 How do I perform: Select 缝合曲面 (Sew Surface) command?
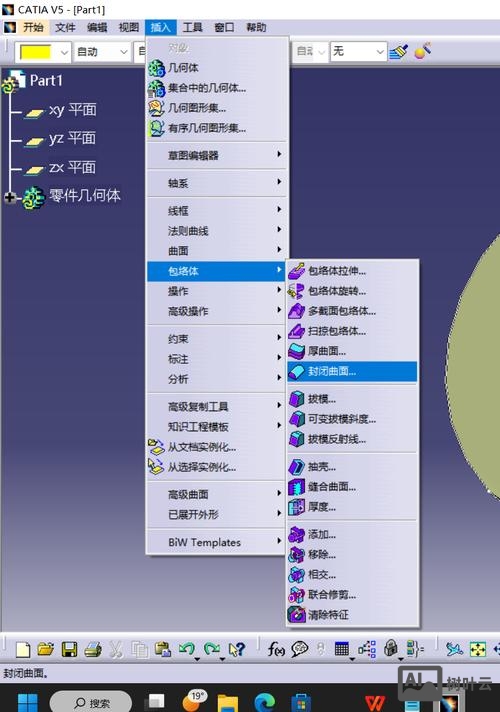click(x=352, y=487)
